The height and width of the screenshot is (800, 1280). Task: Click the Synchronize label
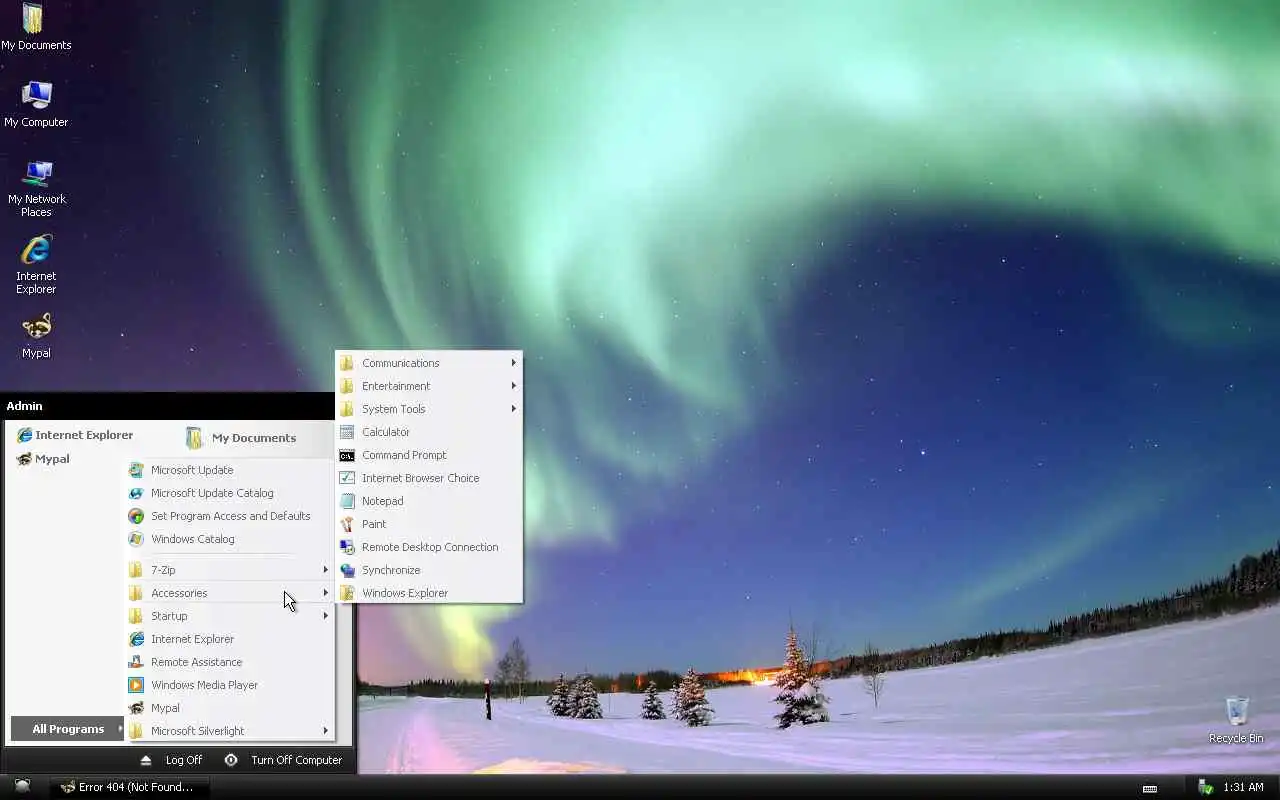click(x=391, y=570)
